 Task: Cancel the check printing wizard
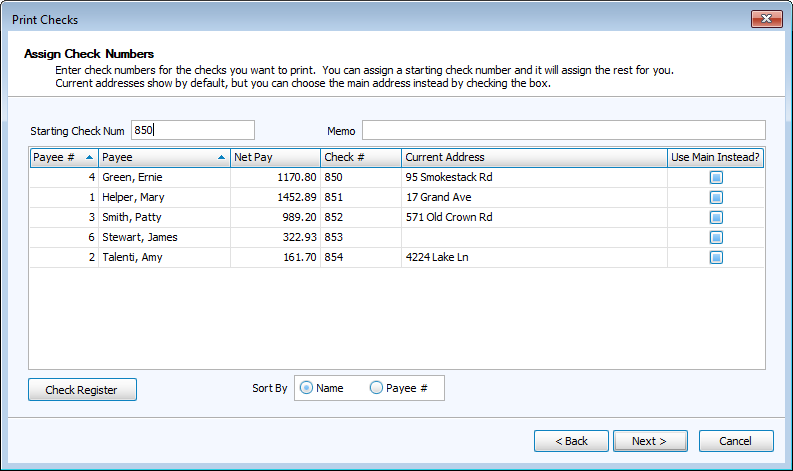(x=735, y=441)
